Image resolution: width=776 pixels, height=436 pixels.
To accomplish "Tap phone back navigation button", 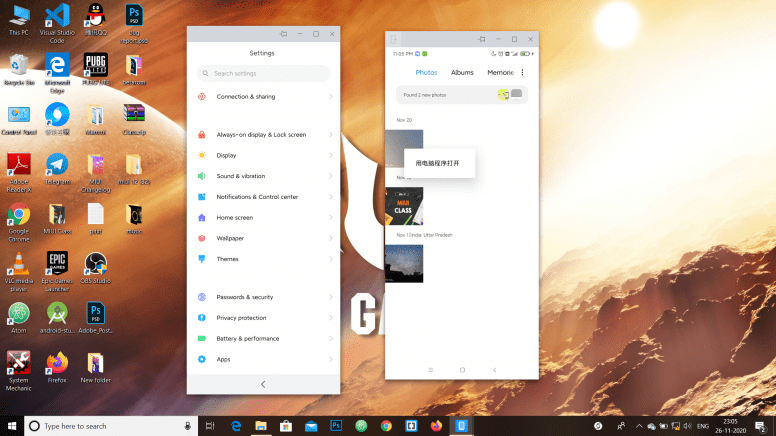I will point(494,370).
